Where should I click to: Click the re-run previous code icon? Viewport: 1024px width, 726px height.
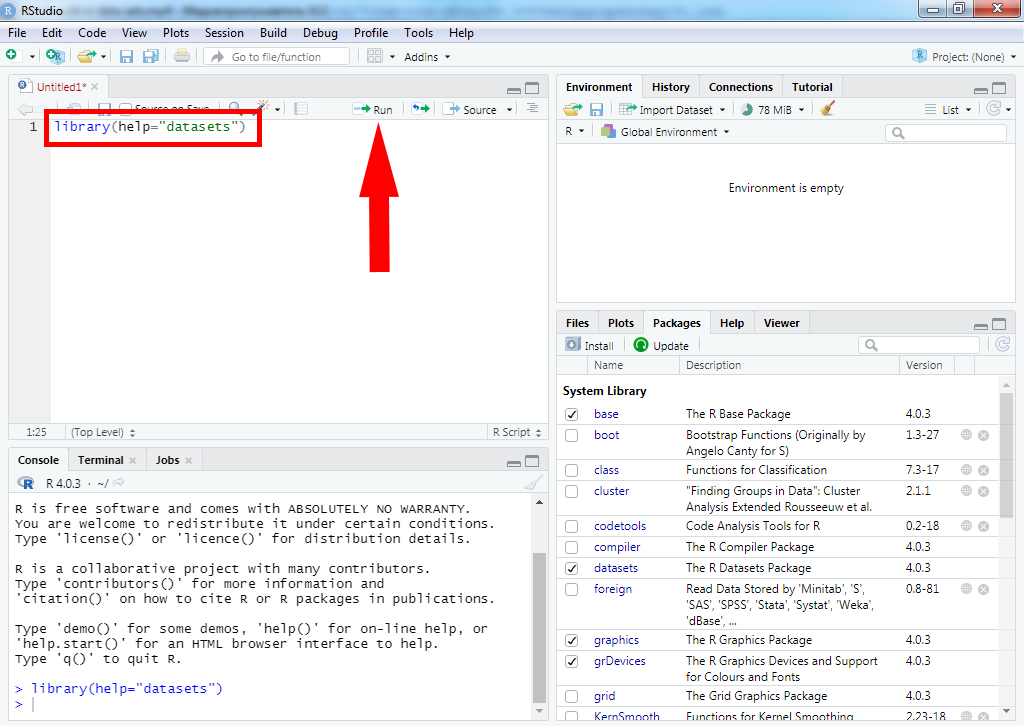pyautogui.click(x=420, y=109)
